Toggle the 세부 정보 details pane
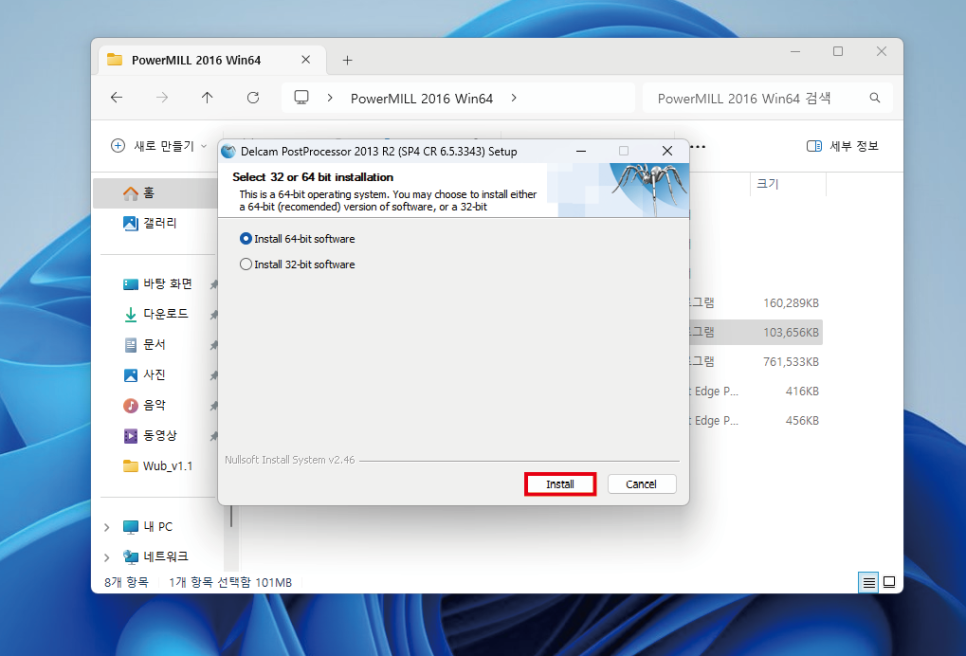The width and height of the screenshot is (966, 656). [x=842, y=146]
